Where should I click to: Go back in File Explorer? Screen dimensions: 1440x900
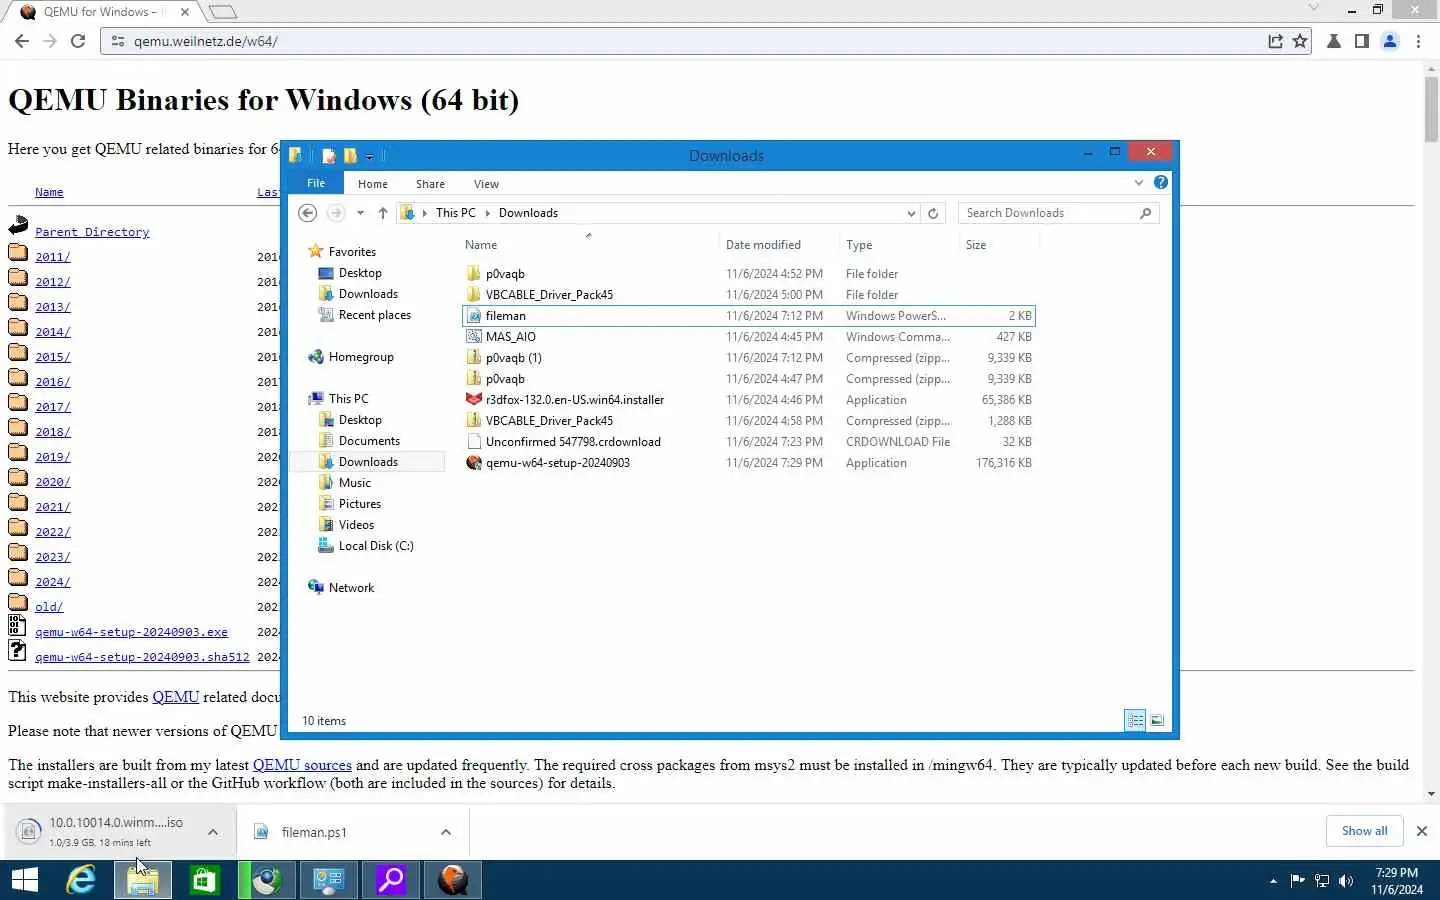point(308,213)
